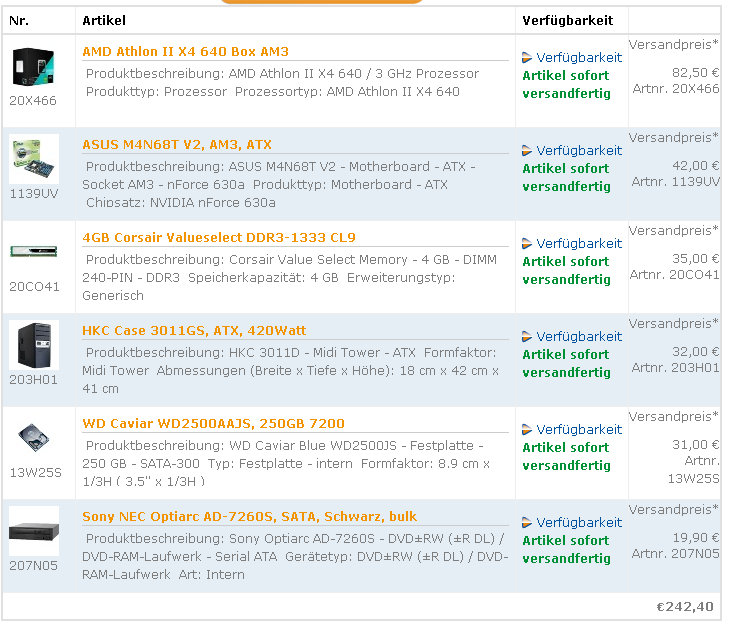Click Artnr. 1139UV text in price column
731x626 pixels.
(676, 181)
